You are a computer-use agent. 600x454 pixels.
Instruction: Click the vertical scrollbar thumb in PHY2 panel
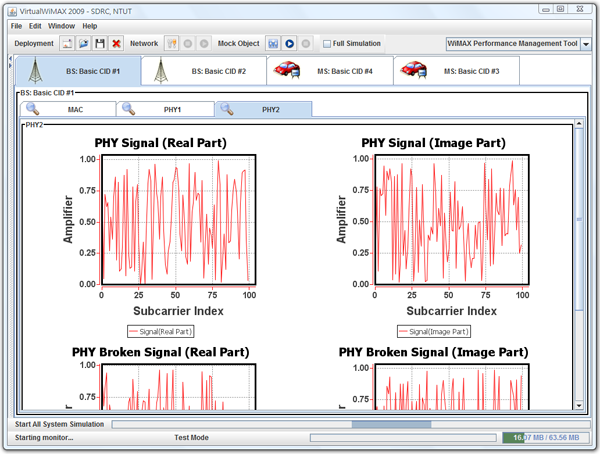coord(579,219)
